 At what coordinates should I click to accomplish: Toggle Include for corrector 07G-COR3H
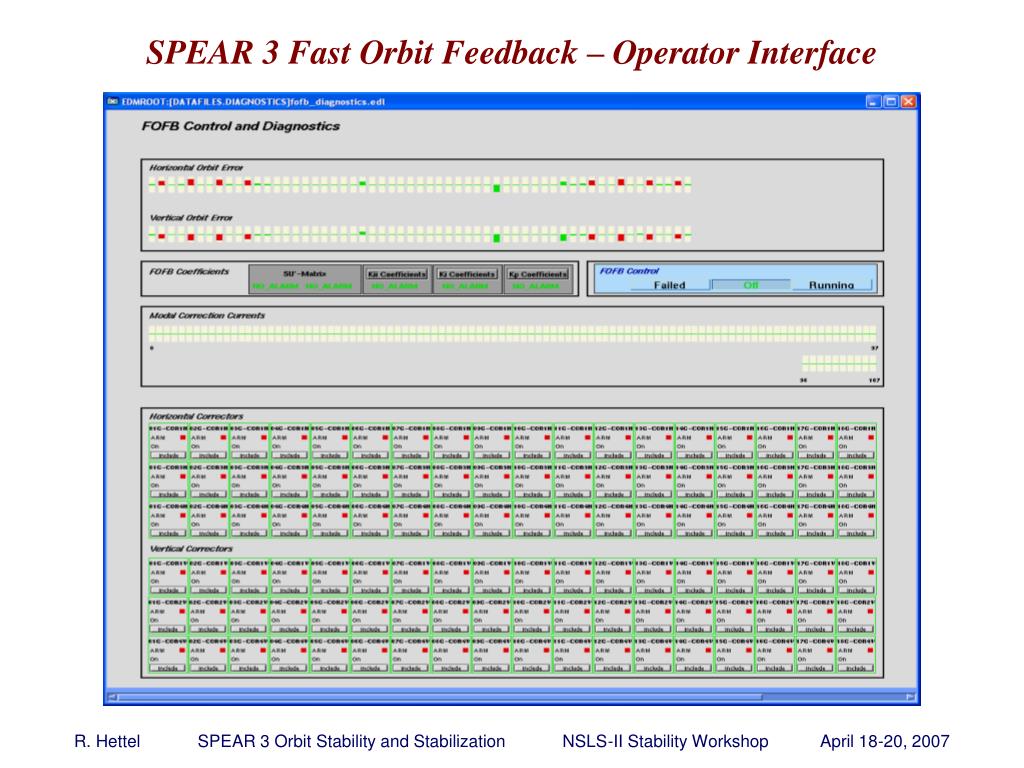click(411, 494)
